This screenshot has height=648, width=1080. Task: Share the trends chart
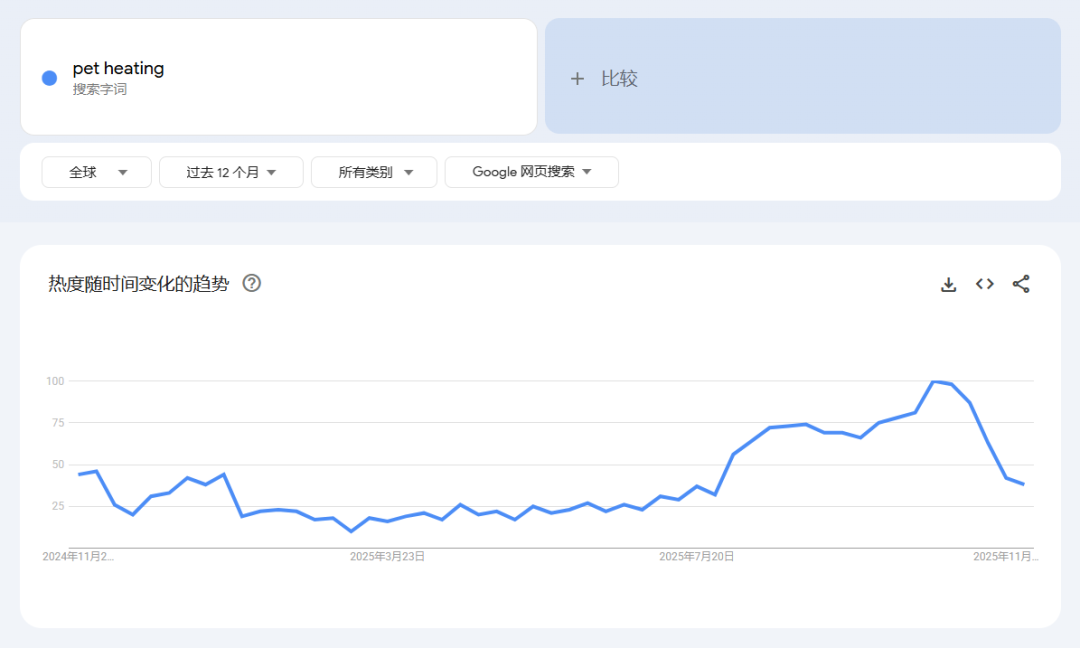(x=1021, y=284)
